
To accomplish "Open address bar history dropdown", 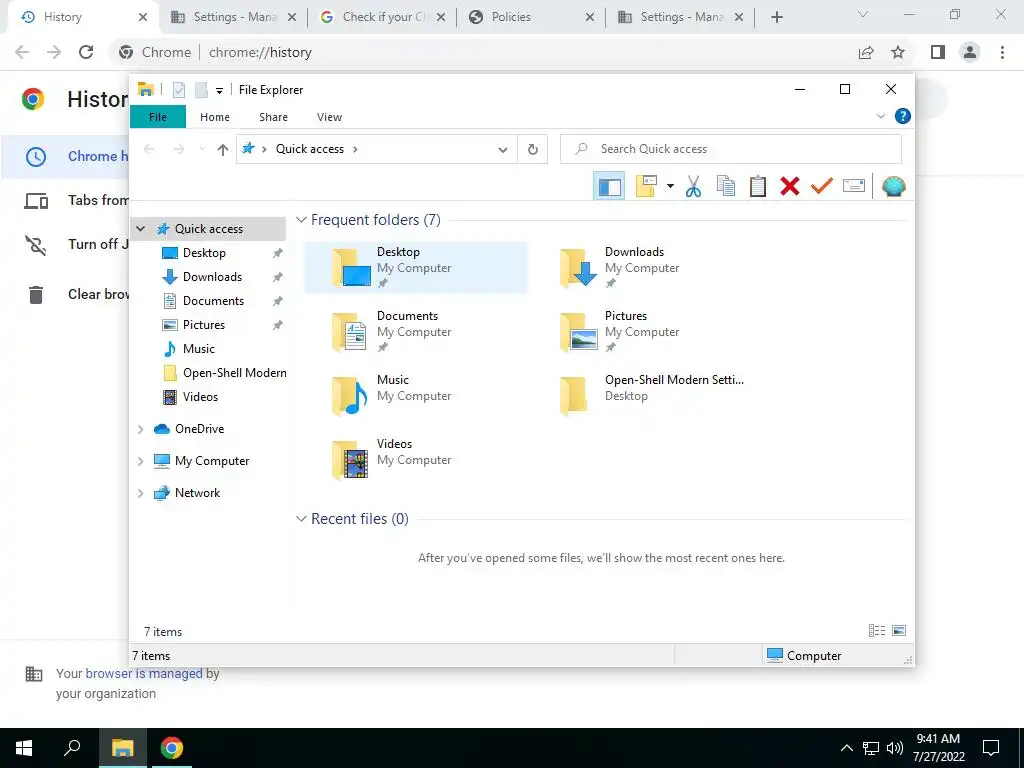I will (503, 150).
